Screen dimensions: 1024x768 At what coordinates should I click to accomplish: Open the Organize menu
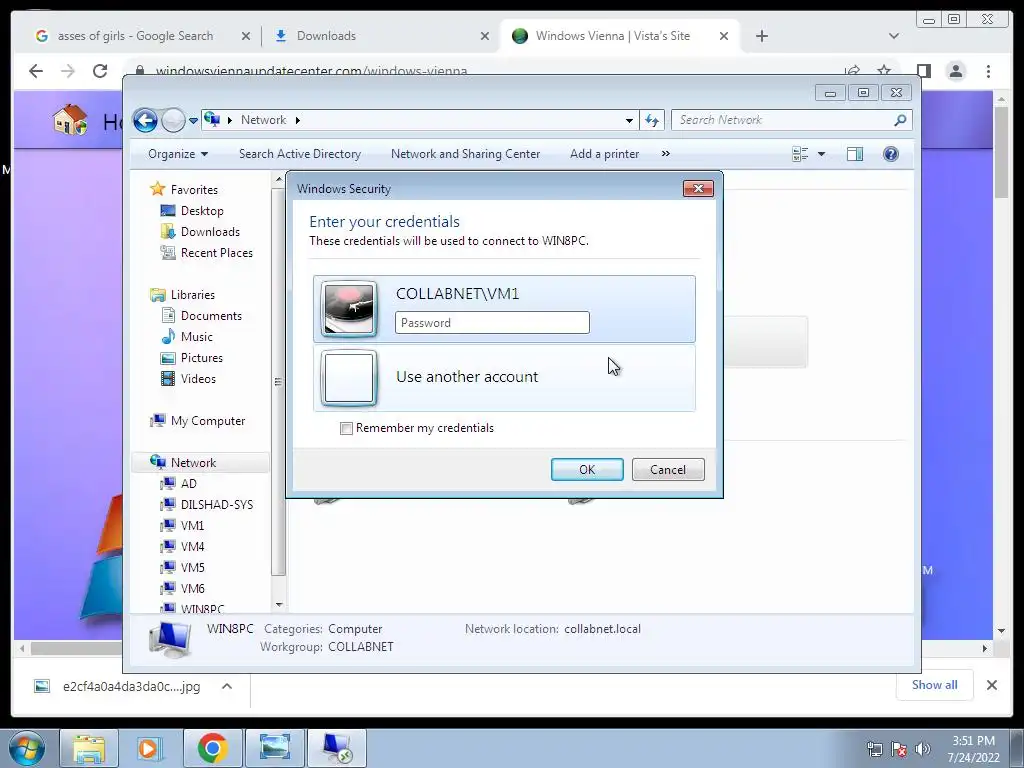178,154
